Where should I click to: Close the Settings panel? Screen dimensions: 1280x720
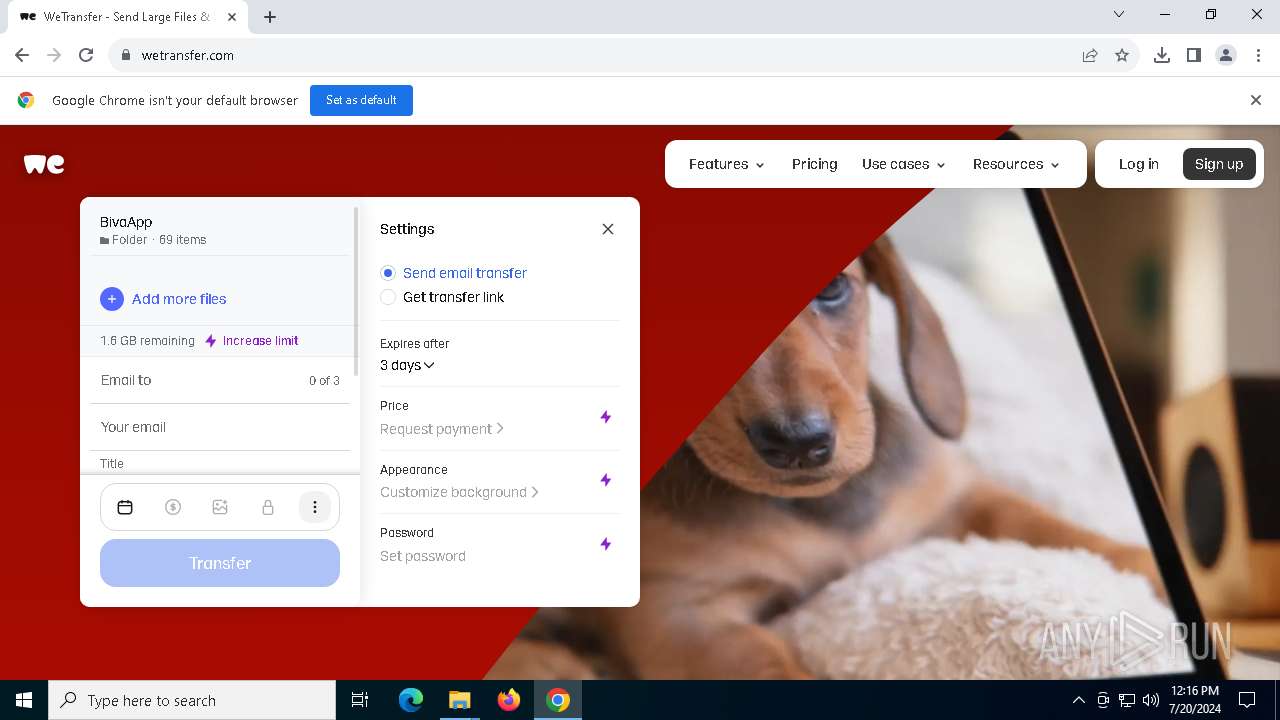tap(608, 229)
